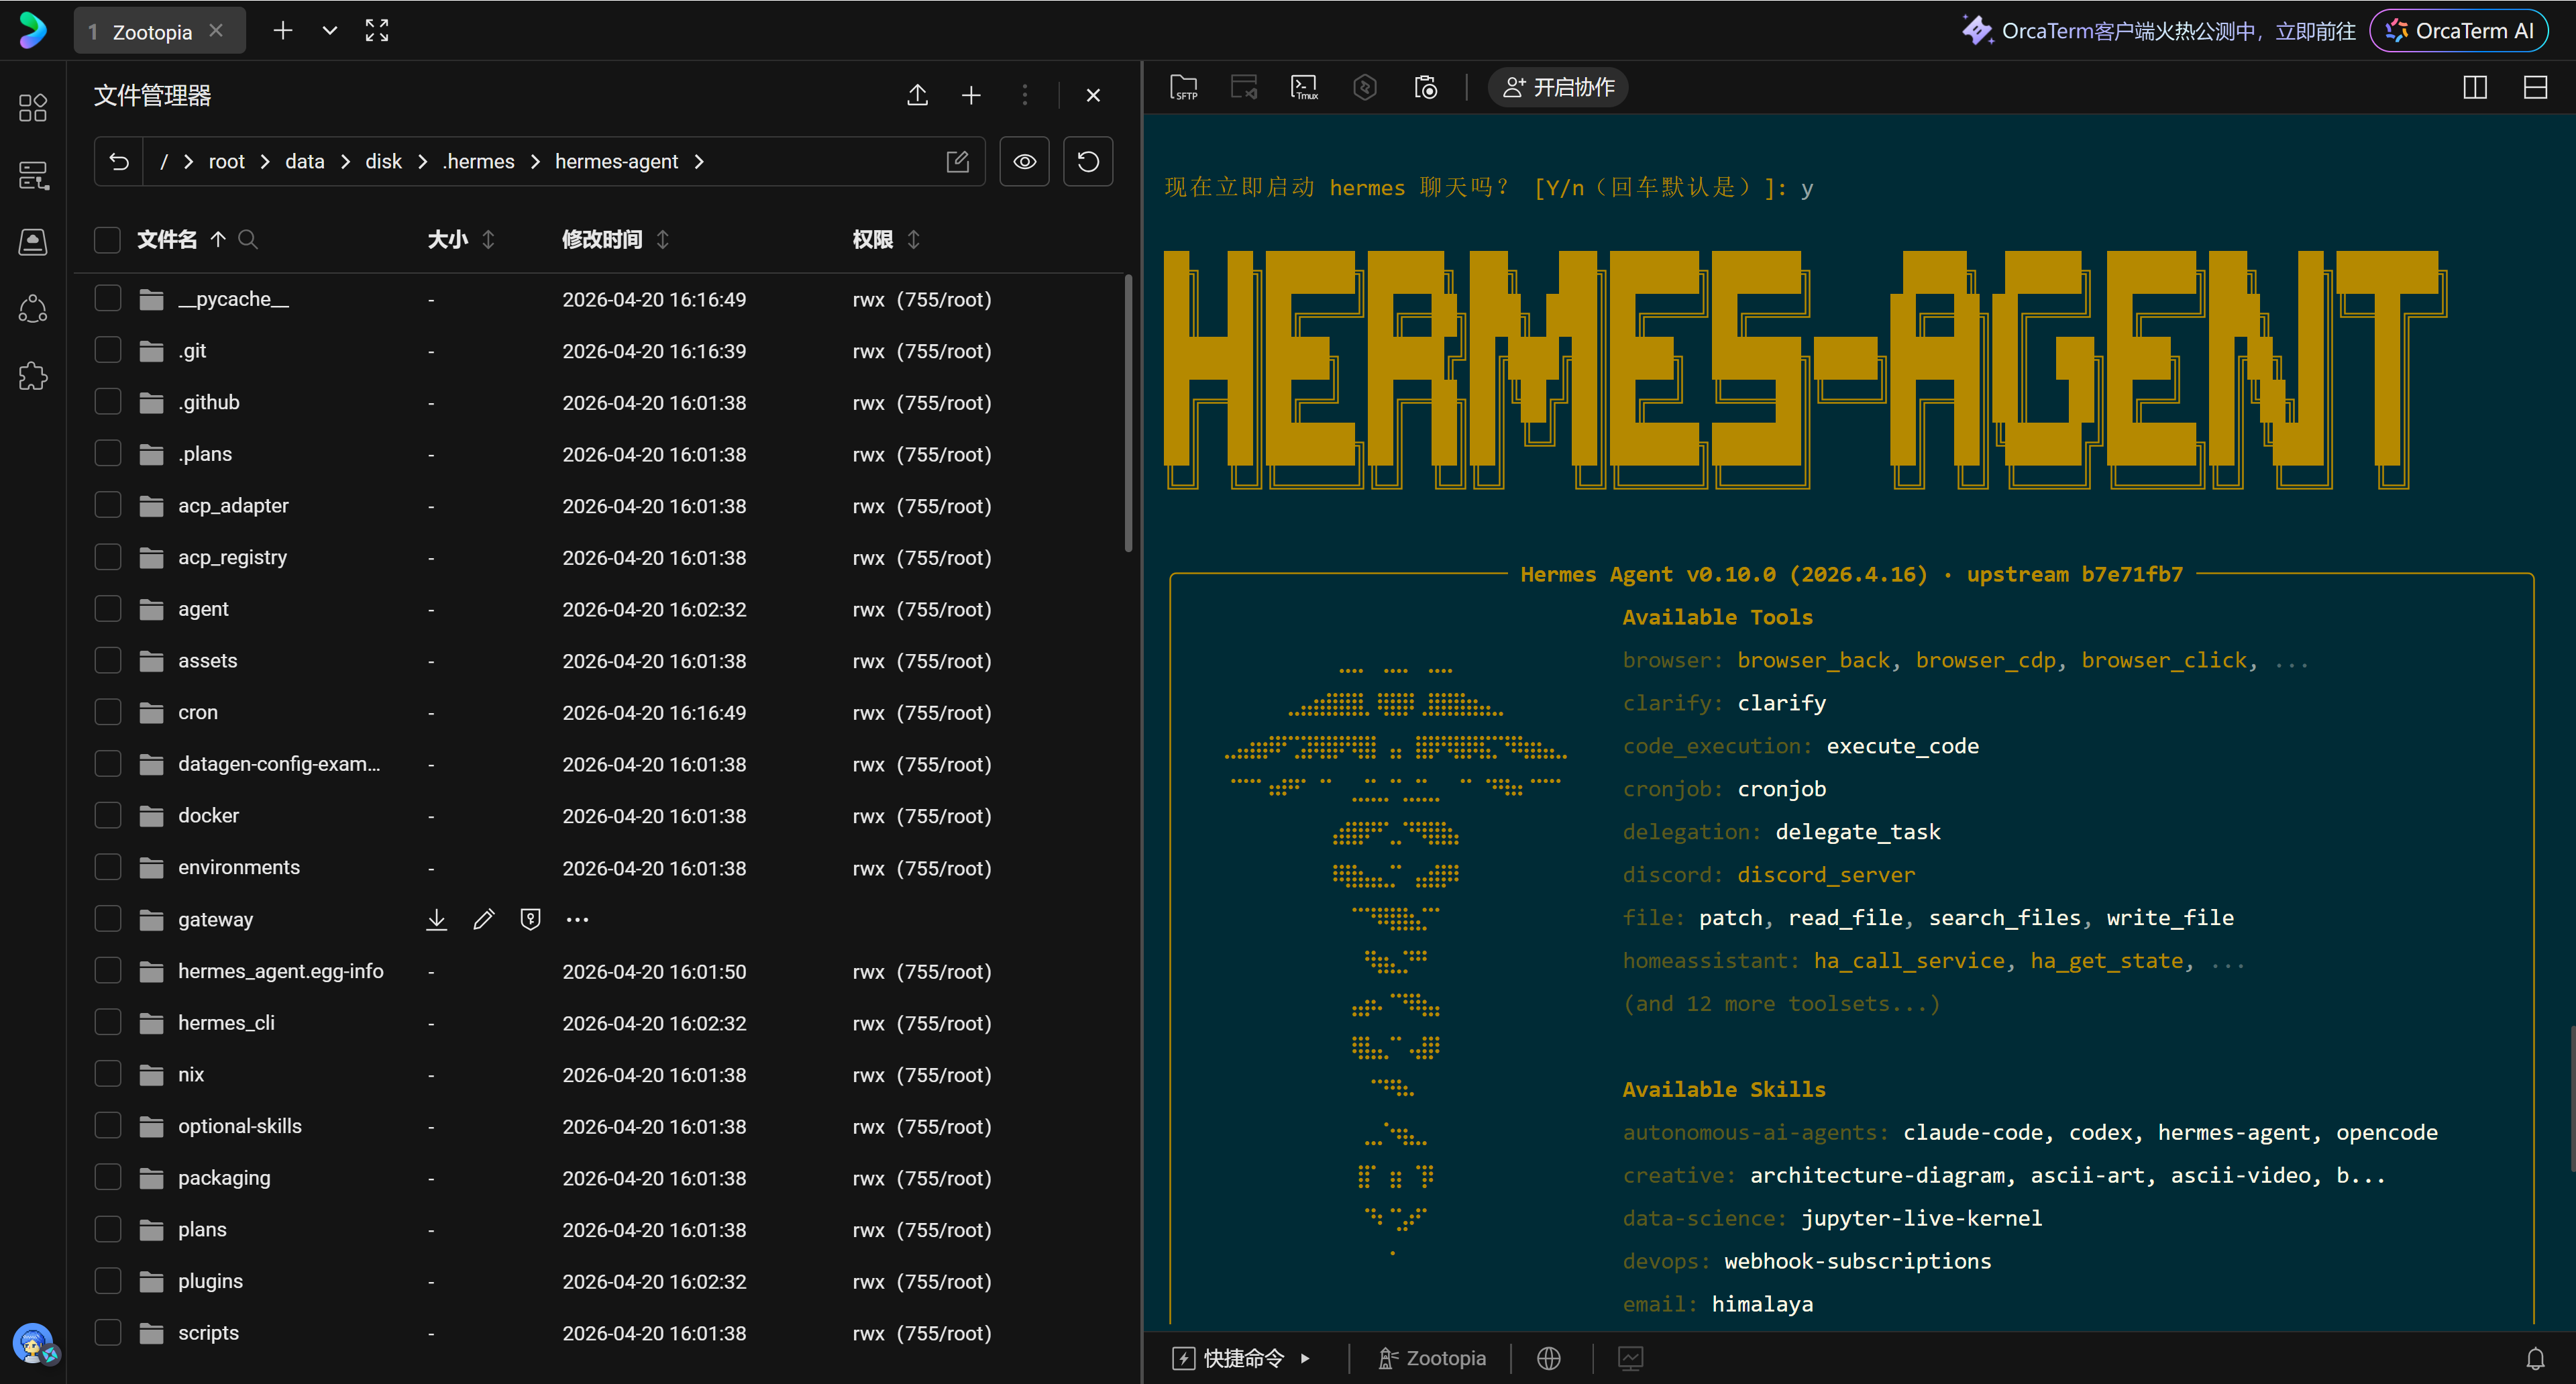Split terminal vertically with the layout icon
2576x1384 pixels.
tap(2475, 88)
